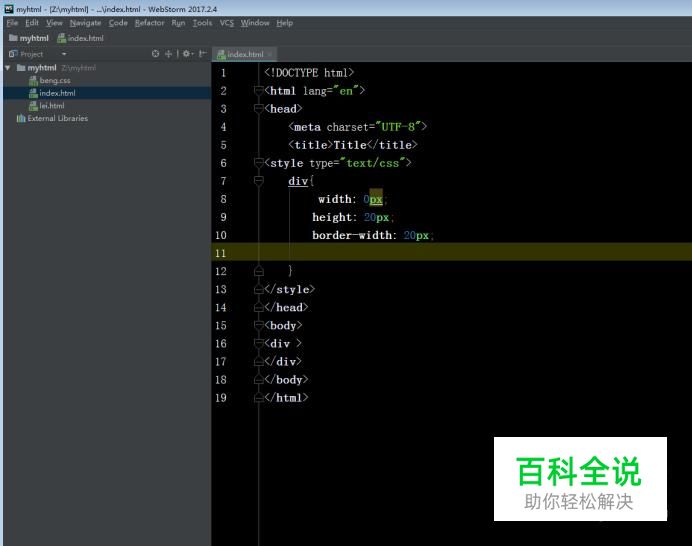
Task: Fold the div CSS rule on line 7
Action: tap(259, 181)
